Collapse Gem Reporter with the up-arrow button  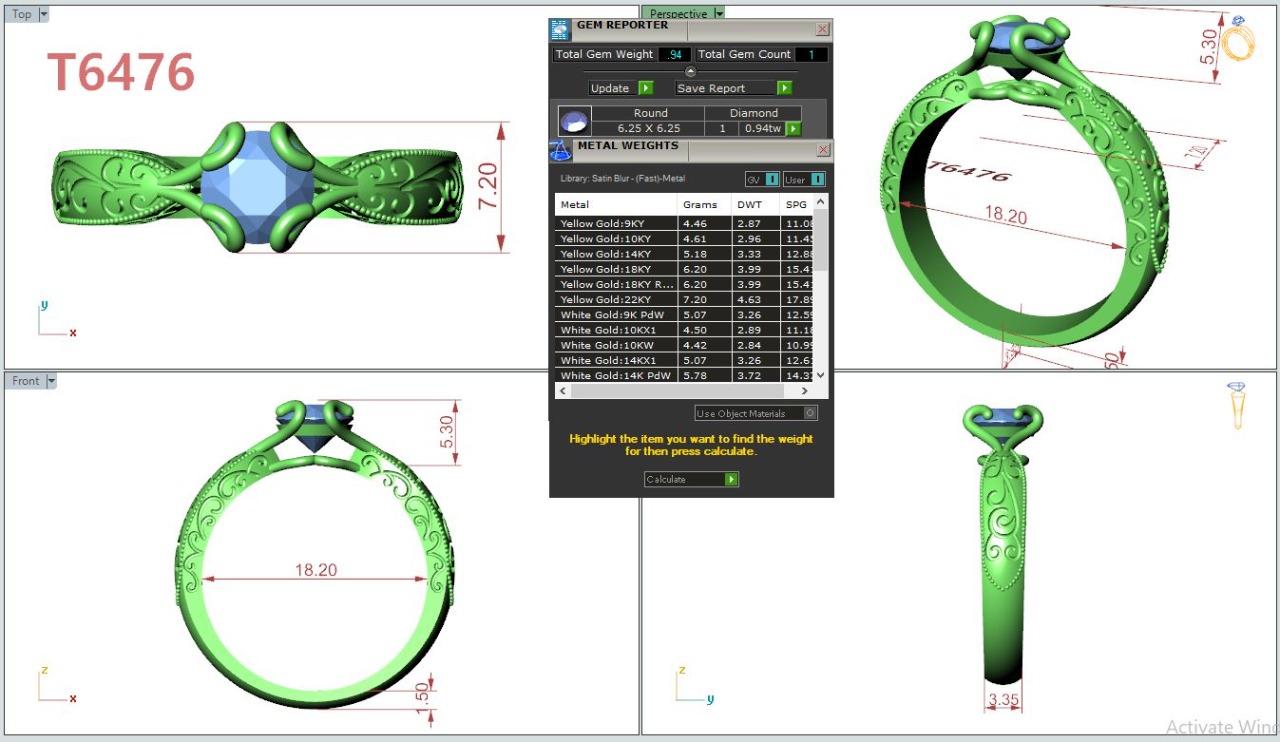pyautogui.click(x=689, y=71)
